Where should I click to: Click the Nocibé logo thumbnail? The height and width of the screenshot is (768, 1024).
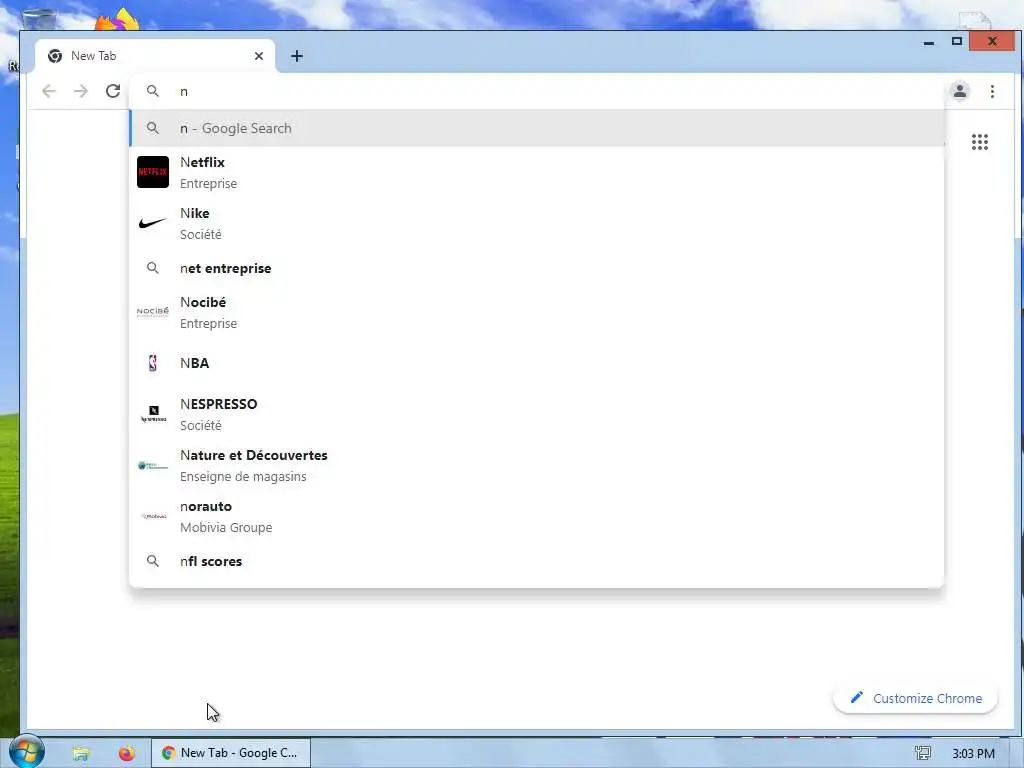tap(153, 312)
